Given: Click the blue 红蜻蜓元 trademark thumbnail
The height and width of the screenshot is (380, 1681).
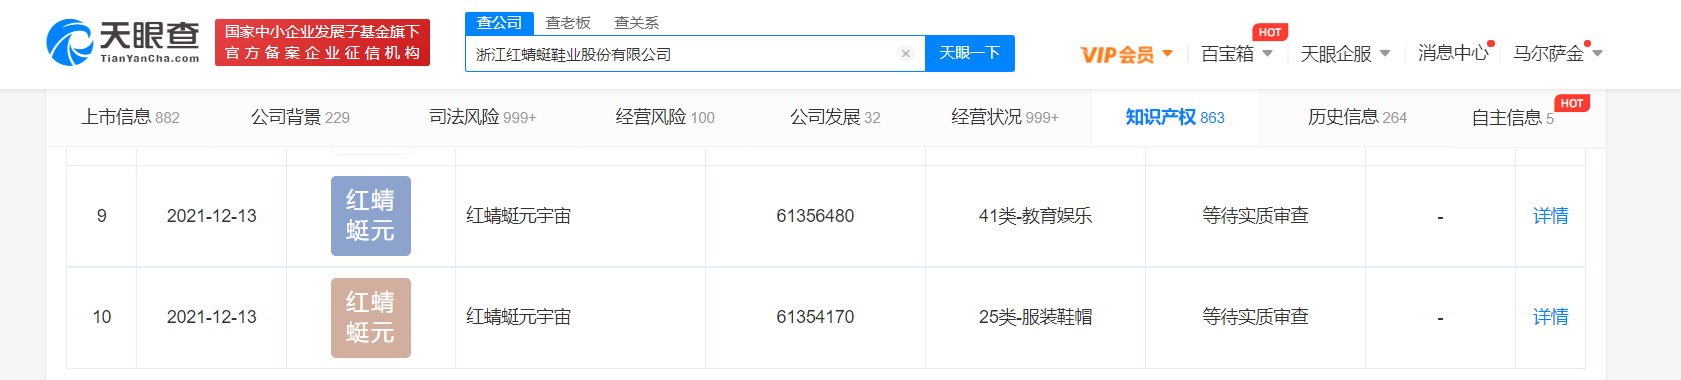Looking at the screenshot, I should pos(371,216).
